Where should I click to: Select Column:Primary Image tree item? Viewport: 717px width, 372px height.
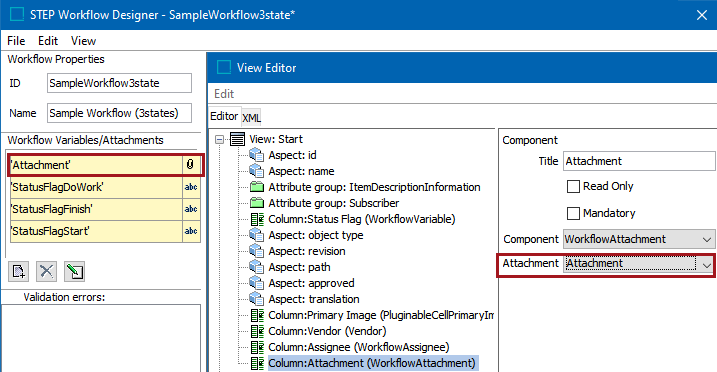381,315
